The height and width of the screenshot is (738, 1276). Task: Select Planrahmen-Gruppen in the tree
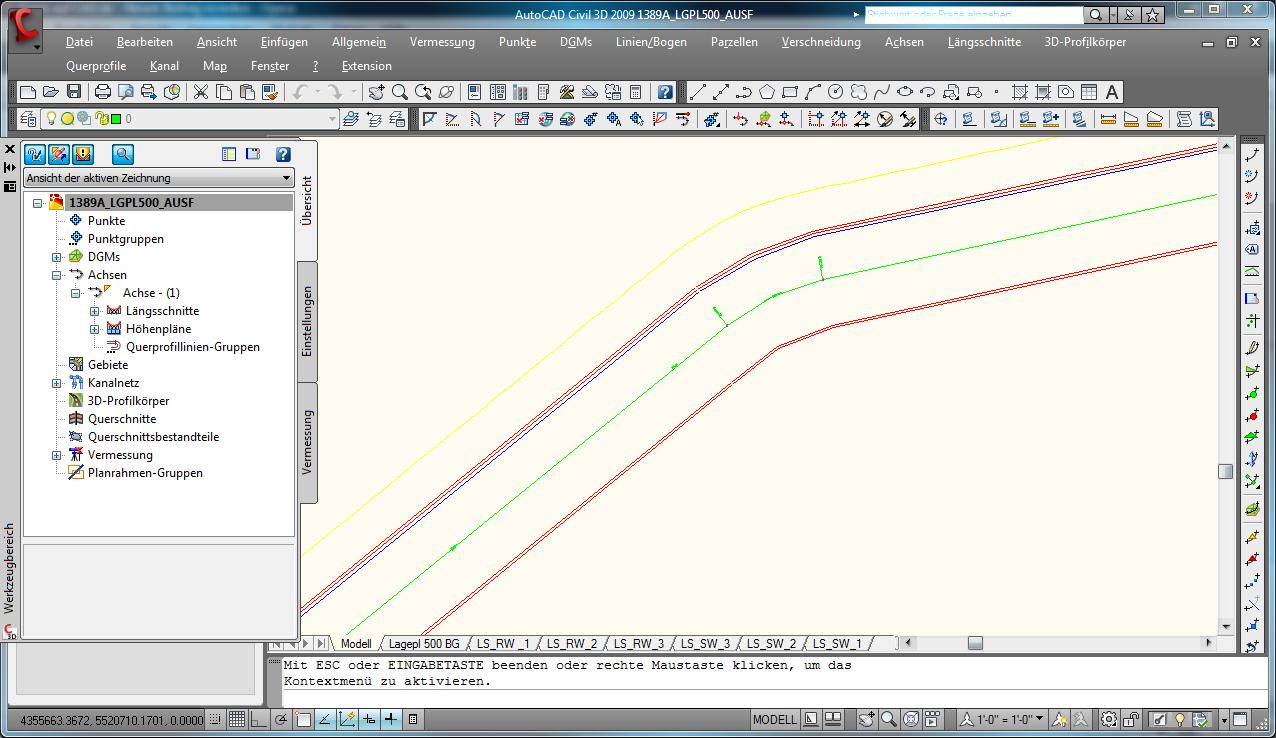pos(145,473)
